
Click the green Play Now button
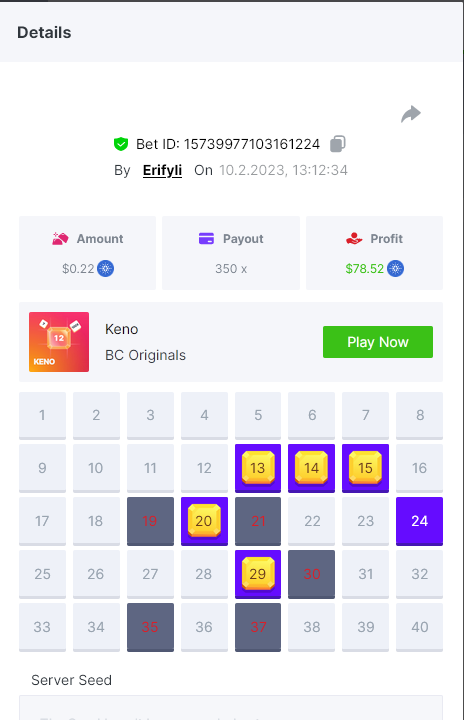[378, 342]
